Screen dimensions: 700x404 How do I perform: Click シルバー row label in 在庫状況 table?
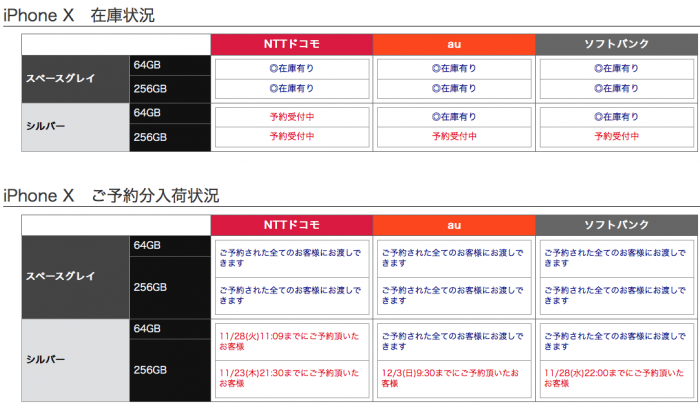pyautogui.click(x=75, y=127)
